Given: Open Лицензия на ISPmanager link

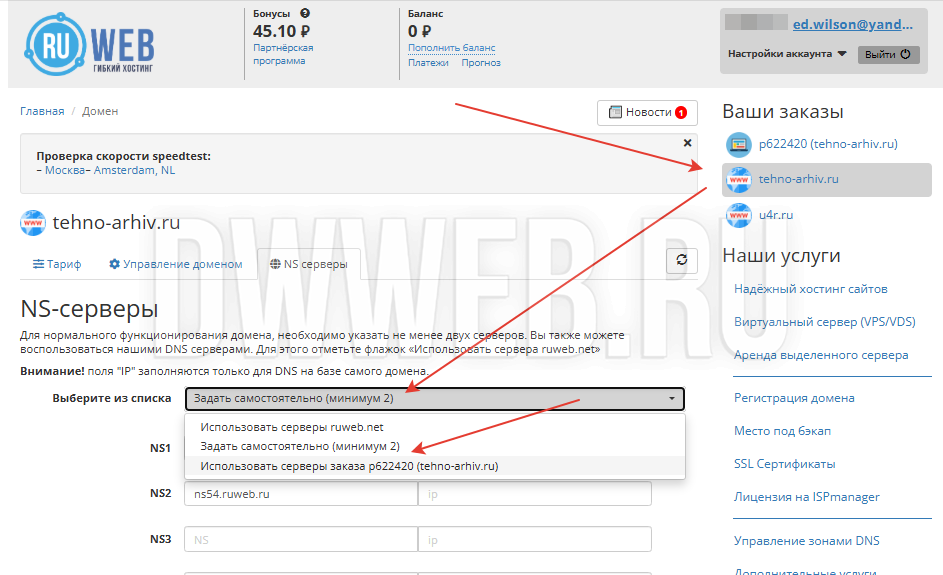Looking at the screenshot, I should (806, 497).
